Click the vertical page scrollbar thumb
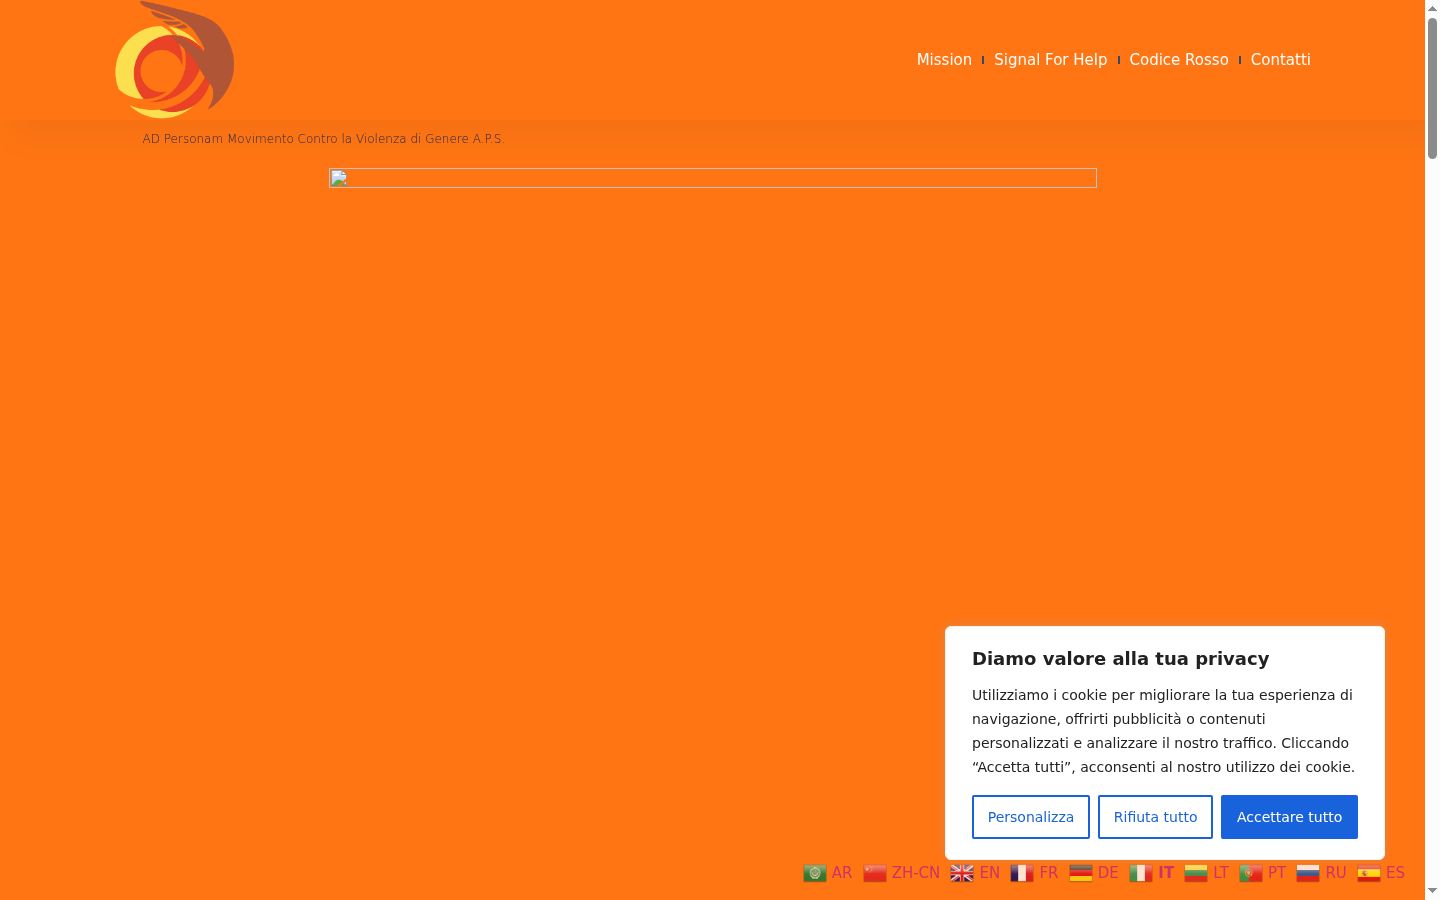 (1432, 88)
